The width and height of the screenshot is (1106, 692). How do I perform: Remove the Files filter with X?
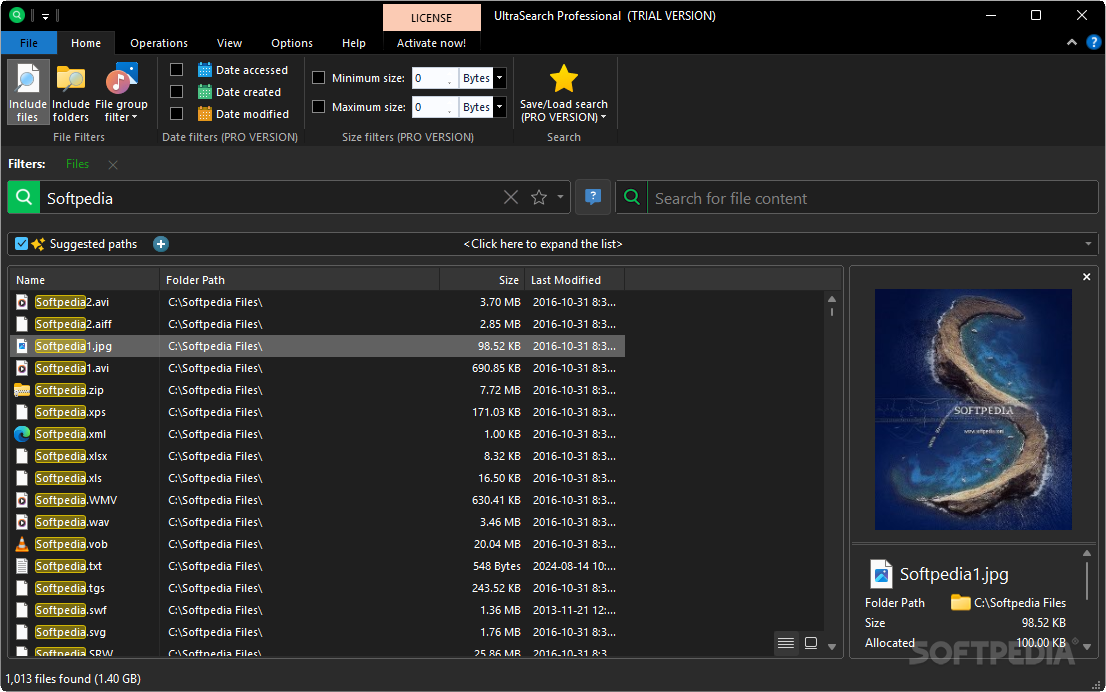click(113, 164)
